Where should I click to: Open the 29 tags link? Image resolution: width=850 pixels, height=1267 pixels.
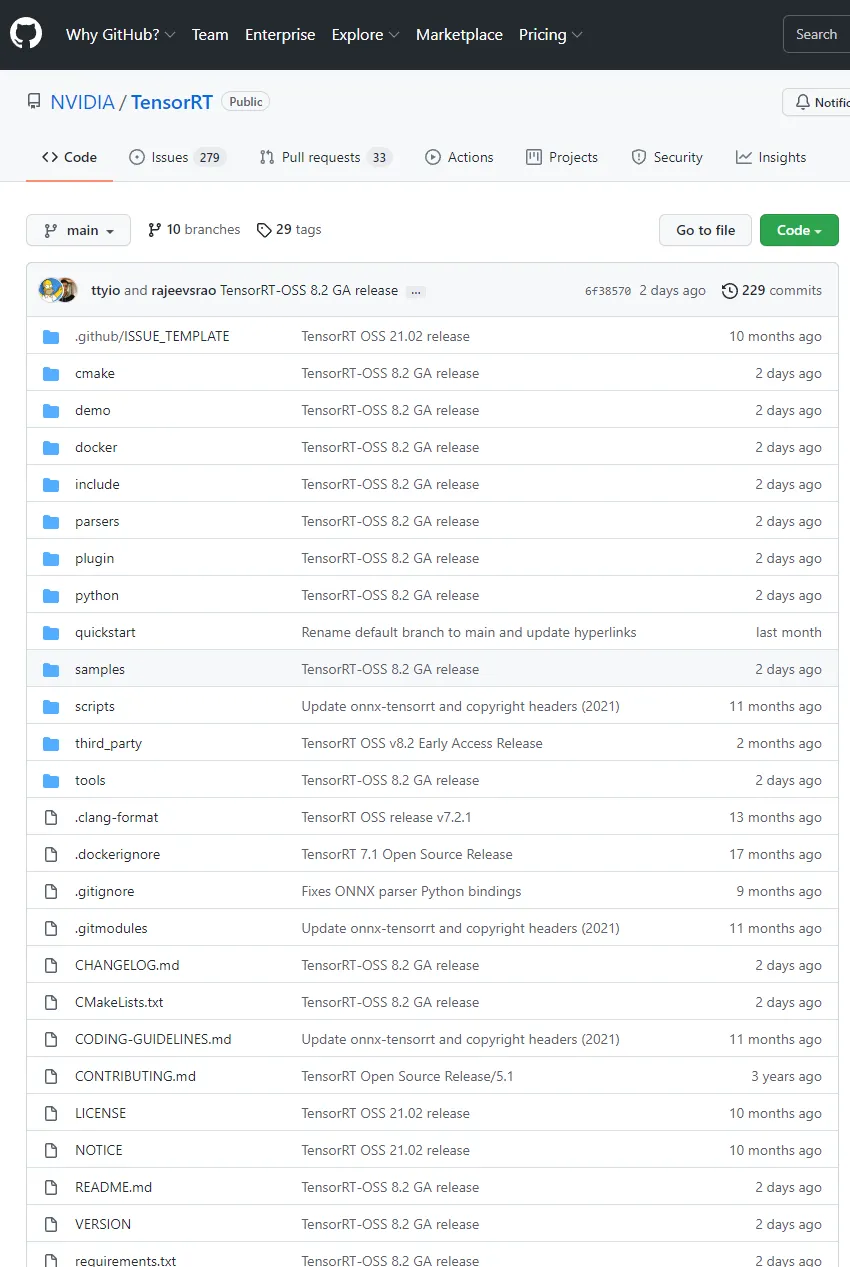[289, 229]
